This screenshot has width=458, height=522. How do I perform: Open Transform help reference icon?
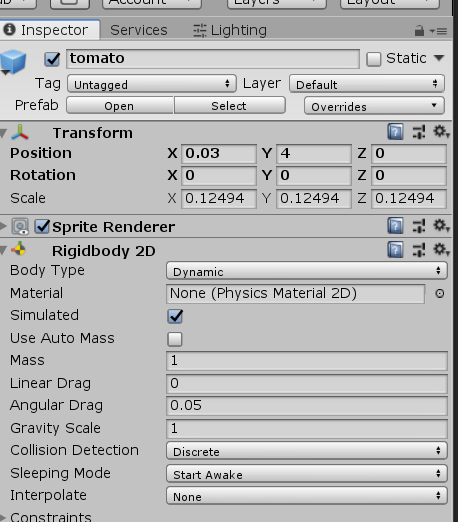395,132
